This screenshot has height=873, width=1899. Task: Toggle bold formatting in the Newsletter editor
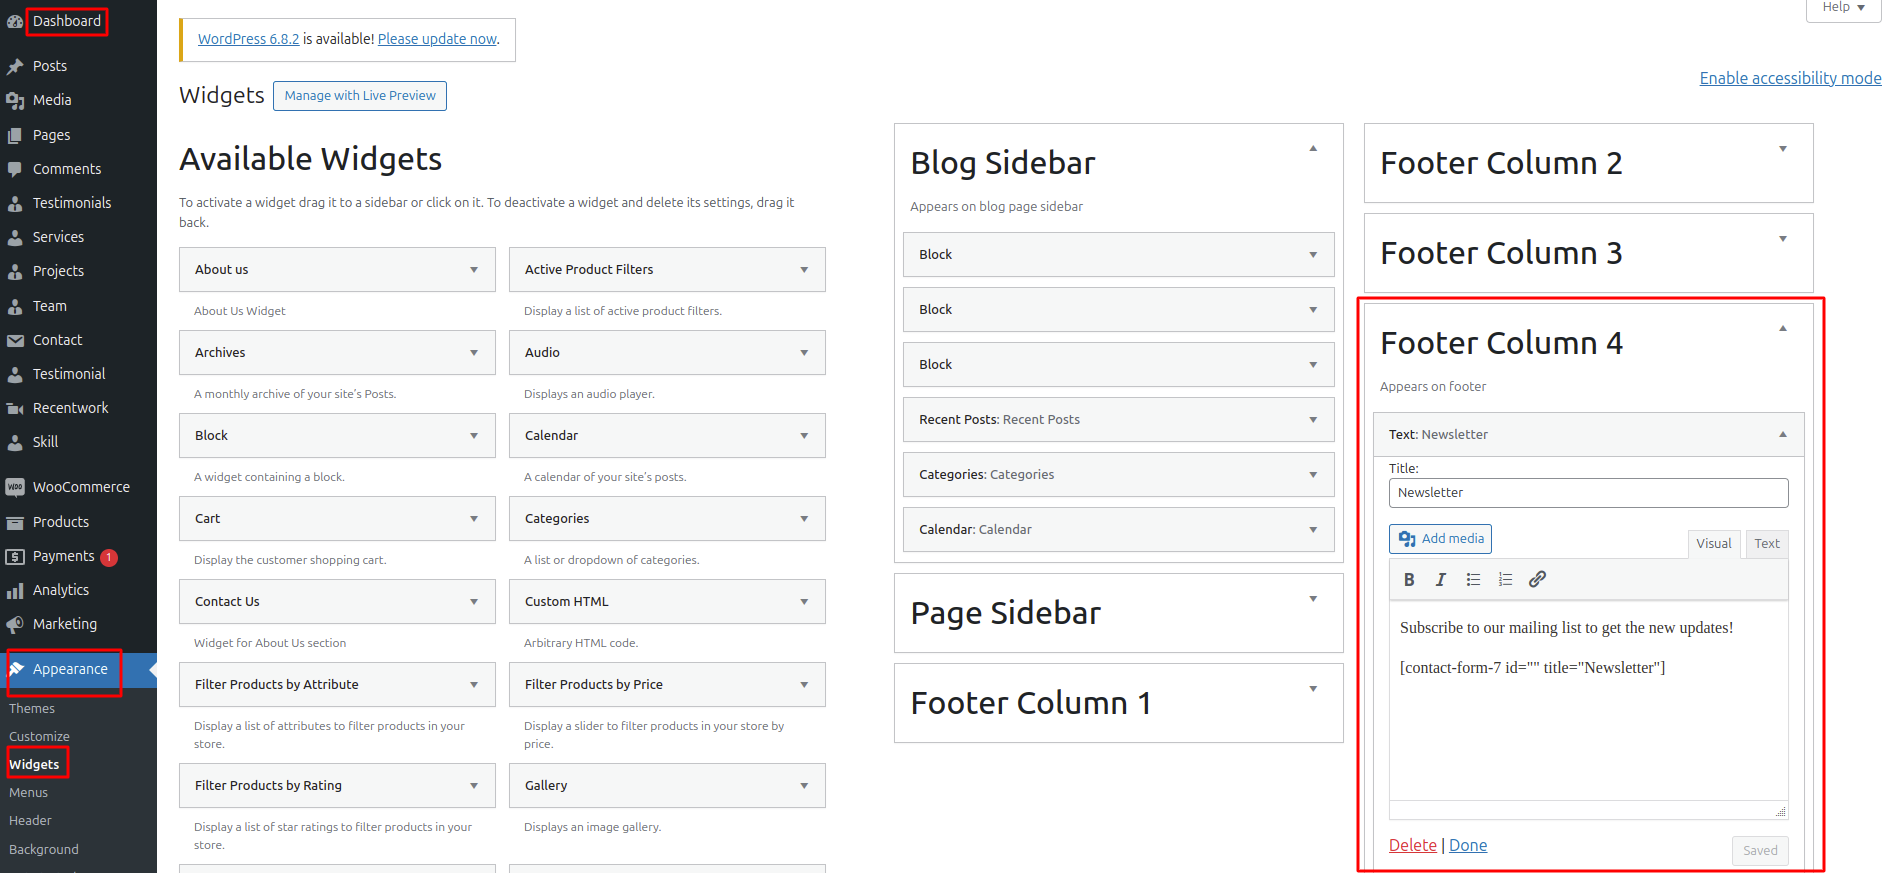coord(1409,579)
